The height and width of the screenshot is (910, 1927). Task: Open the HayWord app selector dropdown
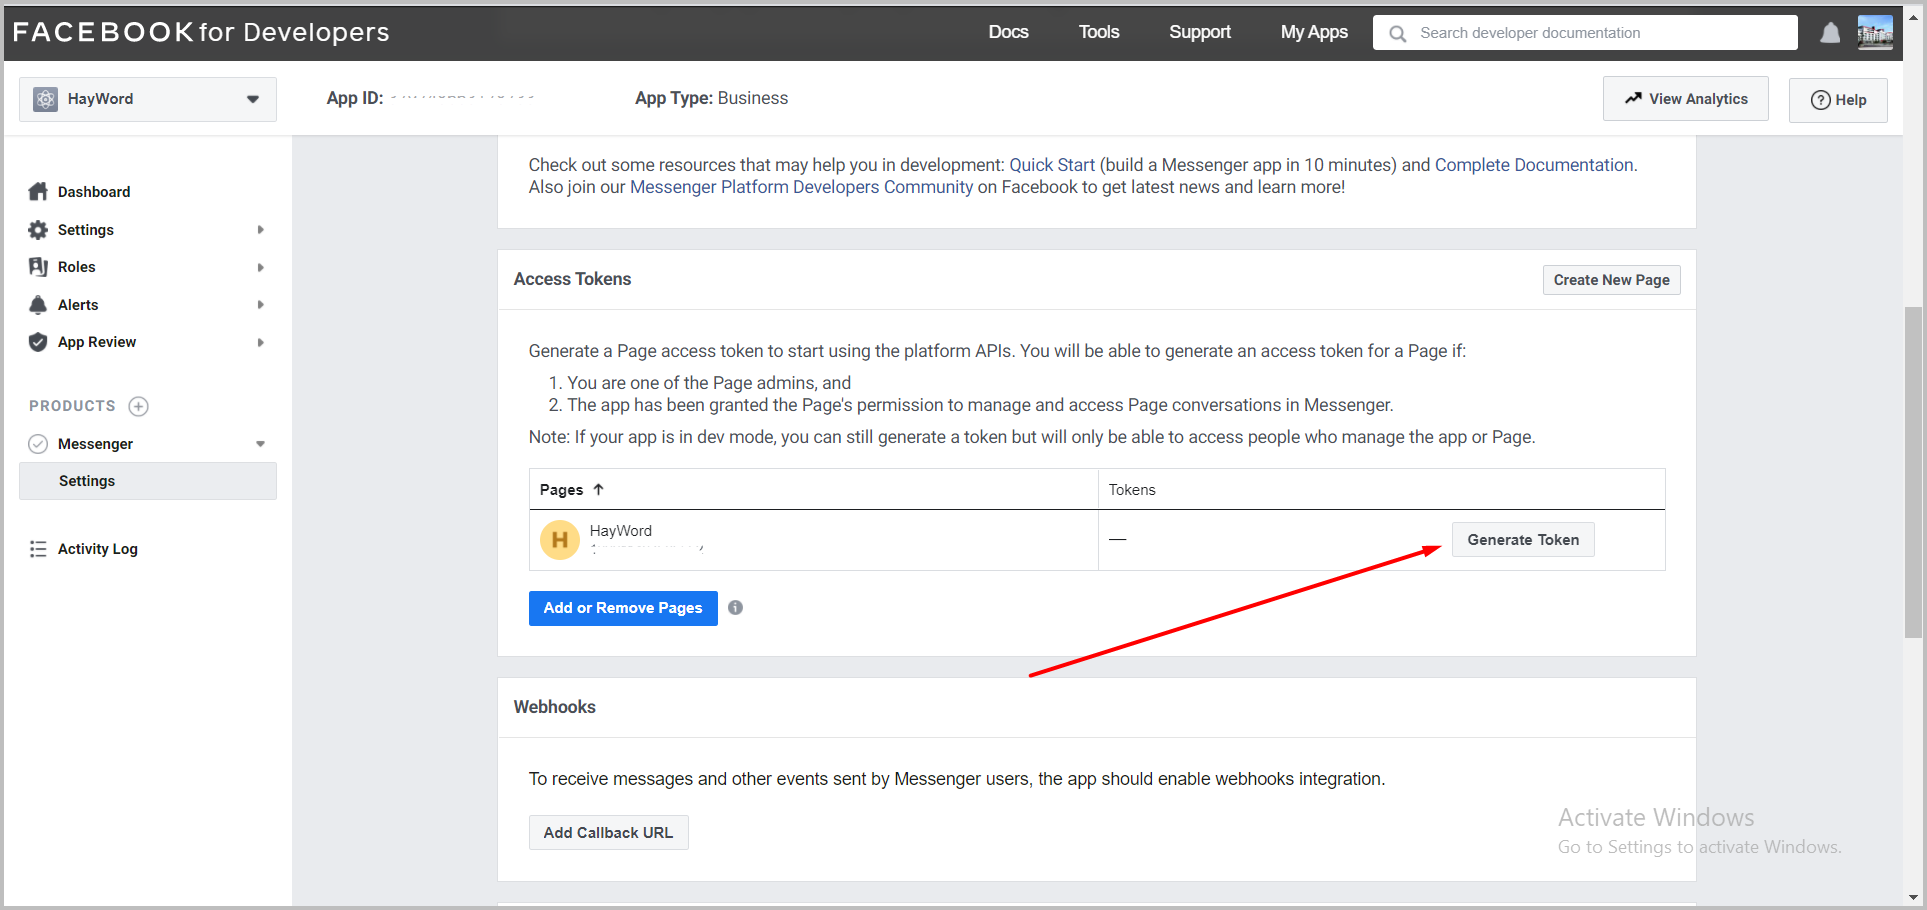click(148, 99)
